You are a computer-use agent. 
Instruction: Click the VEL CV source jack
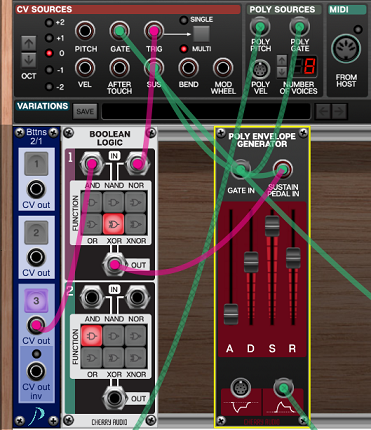[85, 68]
